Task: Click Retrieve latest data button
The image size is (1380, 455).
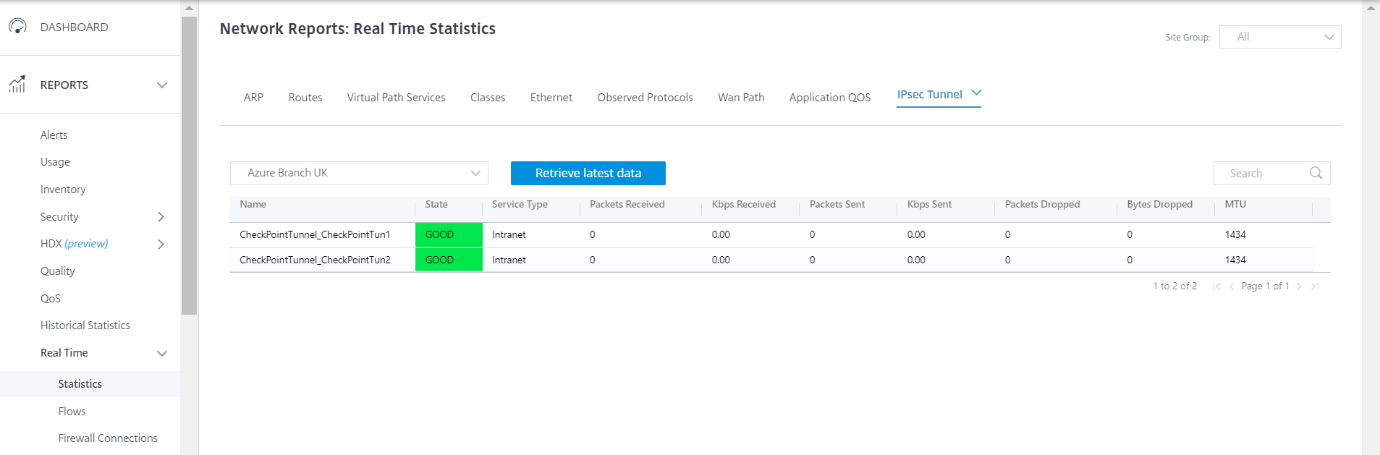Action: pyautogui.click(x=588, y=173)
